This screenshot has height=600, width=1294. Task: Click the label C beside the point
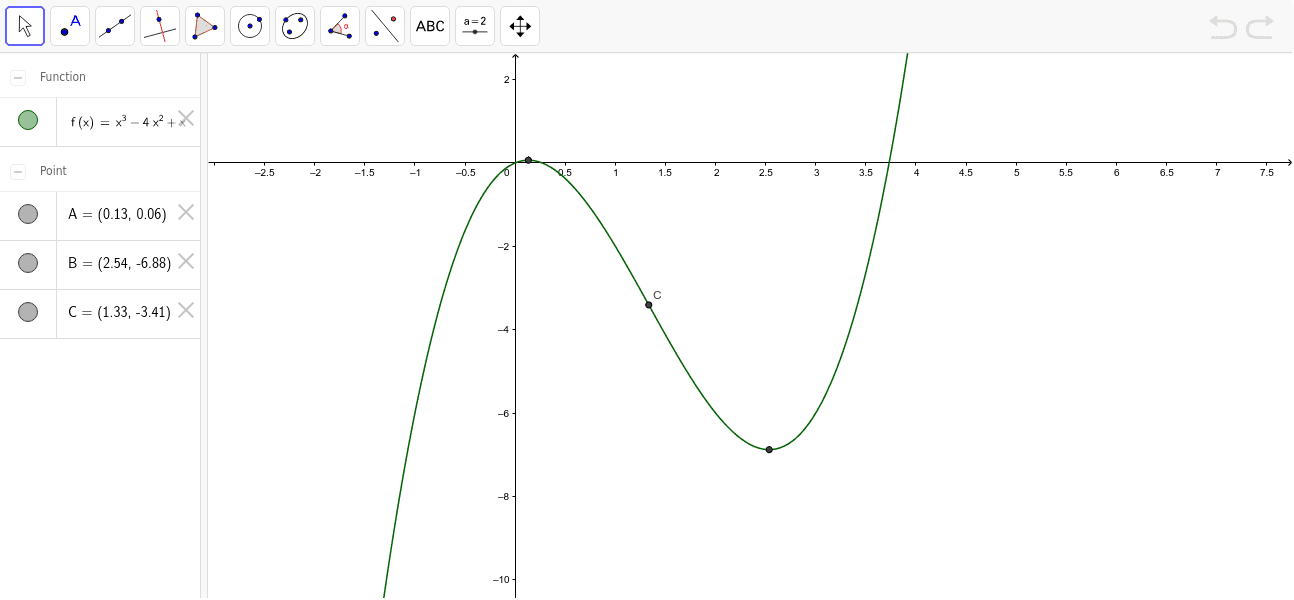point(657,295)
